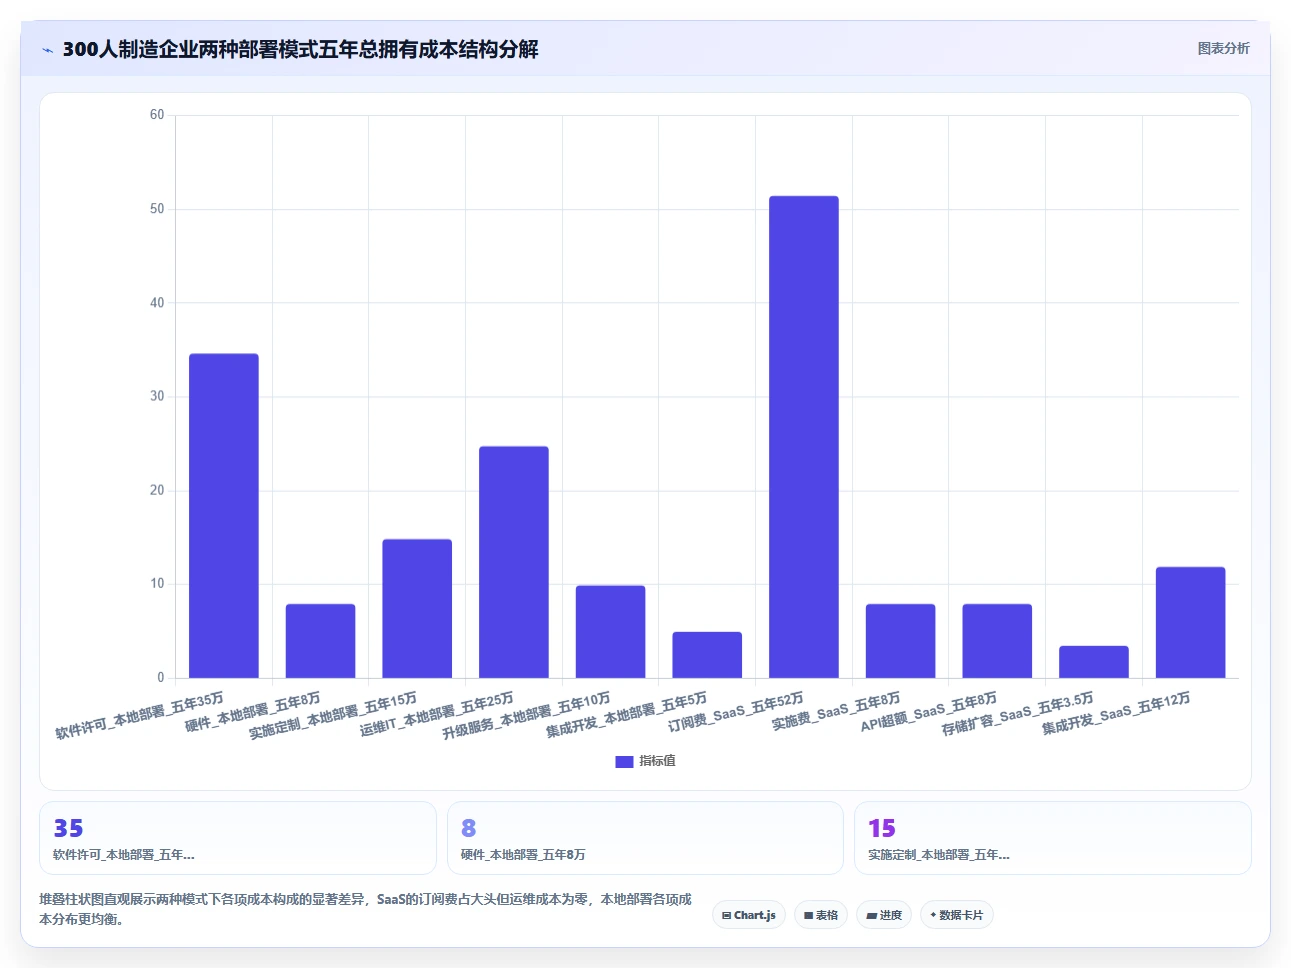Click the header icon beside the chart title
This screenshot has height=968, width=1291.
[x=47, y=50]
